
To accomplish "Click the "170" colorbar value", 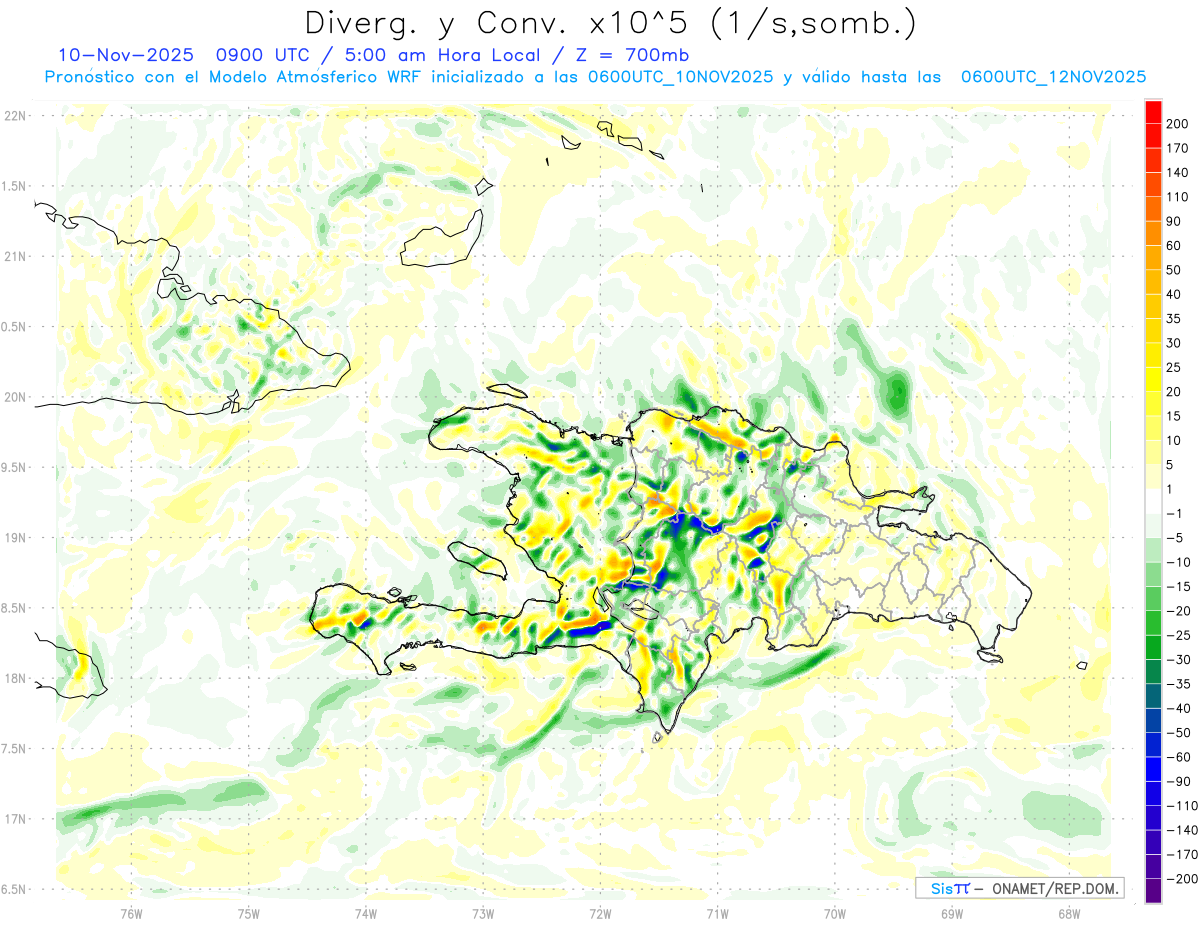I will pyautogui.click(x=1177, y=148).
